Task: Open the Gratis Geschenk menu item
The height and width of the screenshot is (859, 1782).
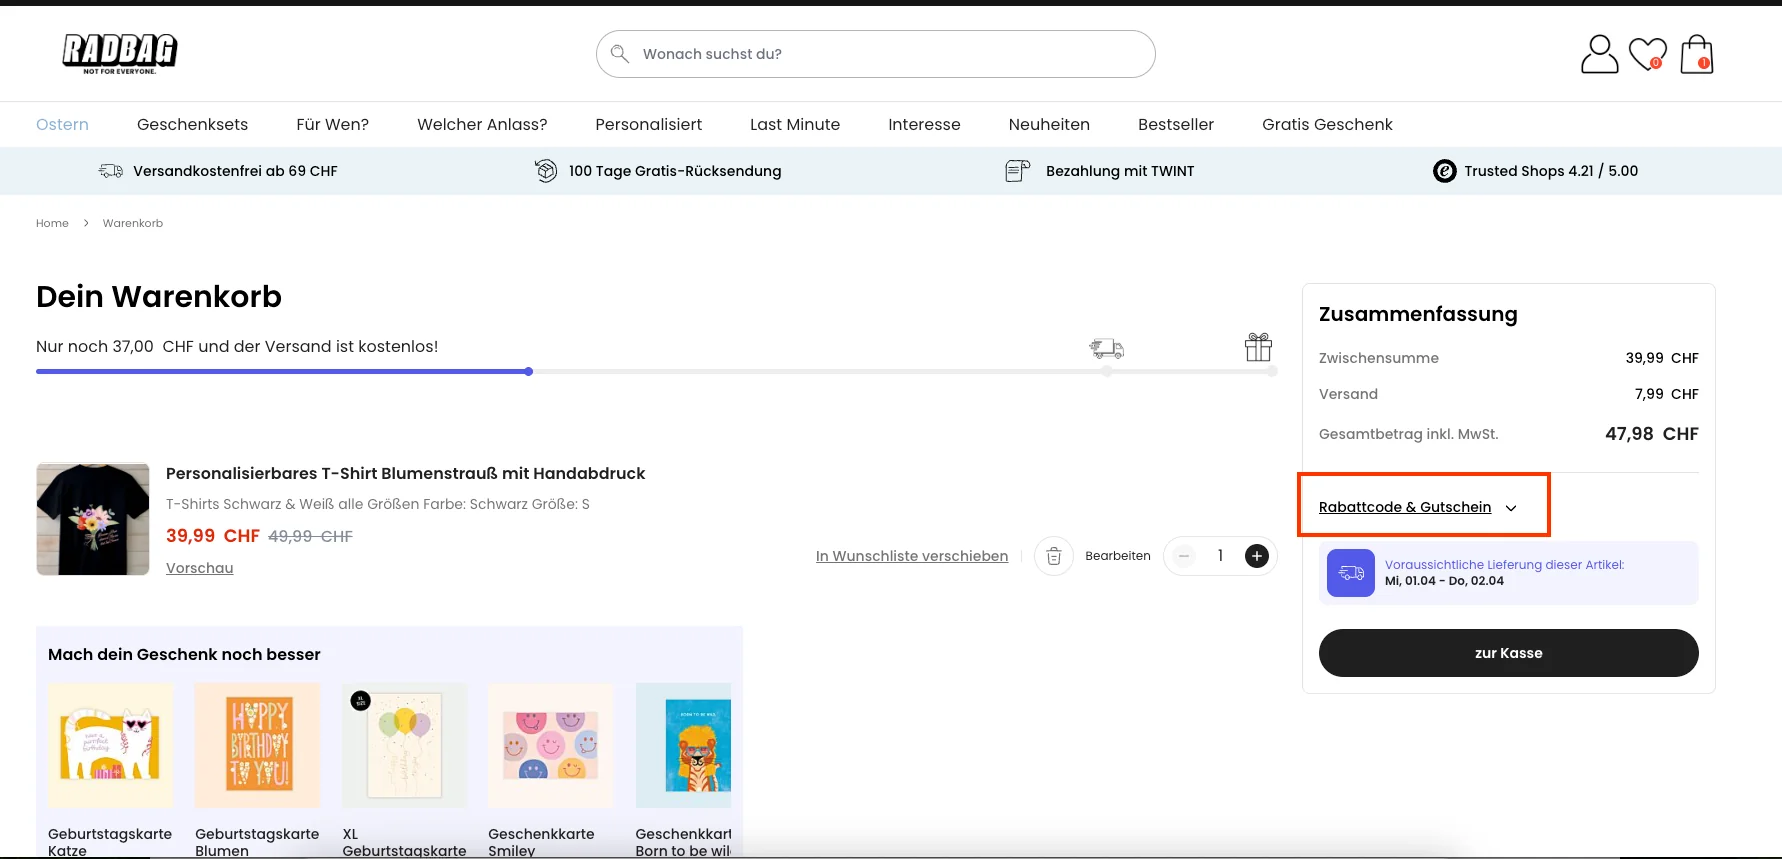Action: (x=1327, y=125)
